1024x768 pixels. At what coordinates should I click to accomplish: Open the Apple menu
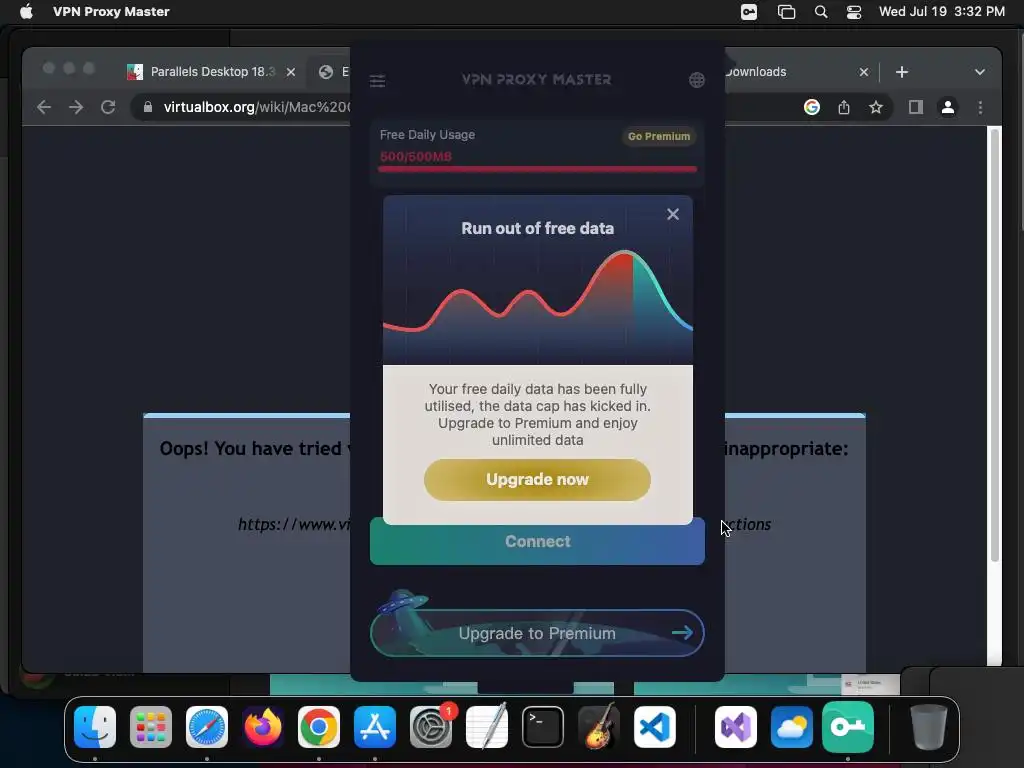26,12
